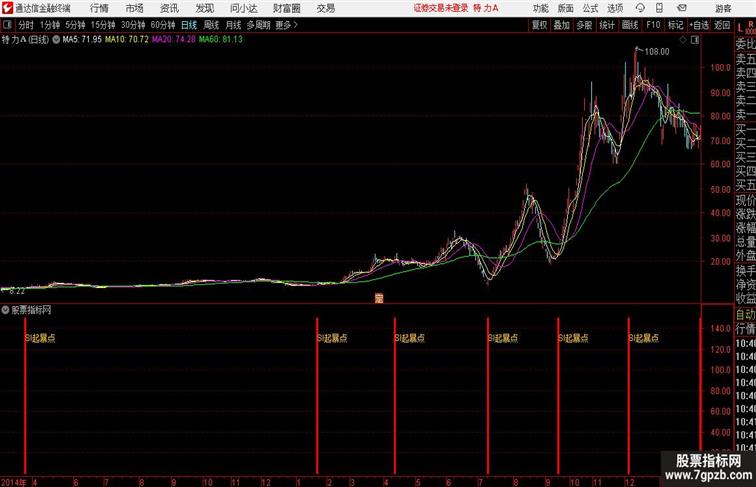Open the F10 company info button
The height and width of the screenshot is (487, 756).
653,25
